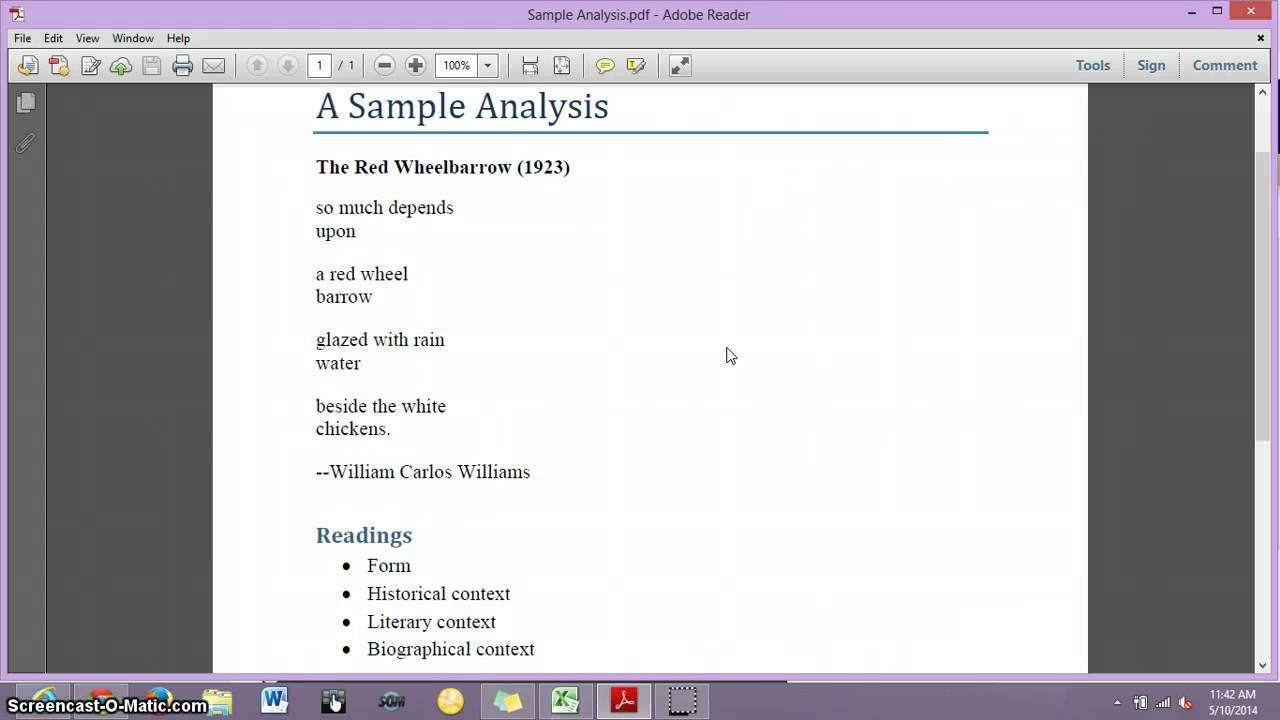Click the 'Form' bullet item
Viewport: 1280px width, 720px height.
(389, 566)
